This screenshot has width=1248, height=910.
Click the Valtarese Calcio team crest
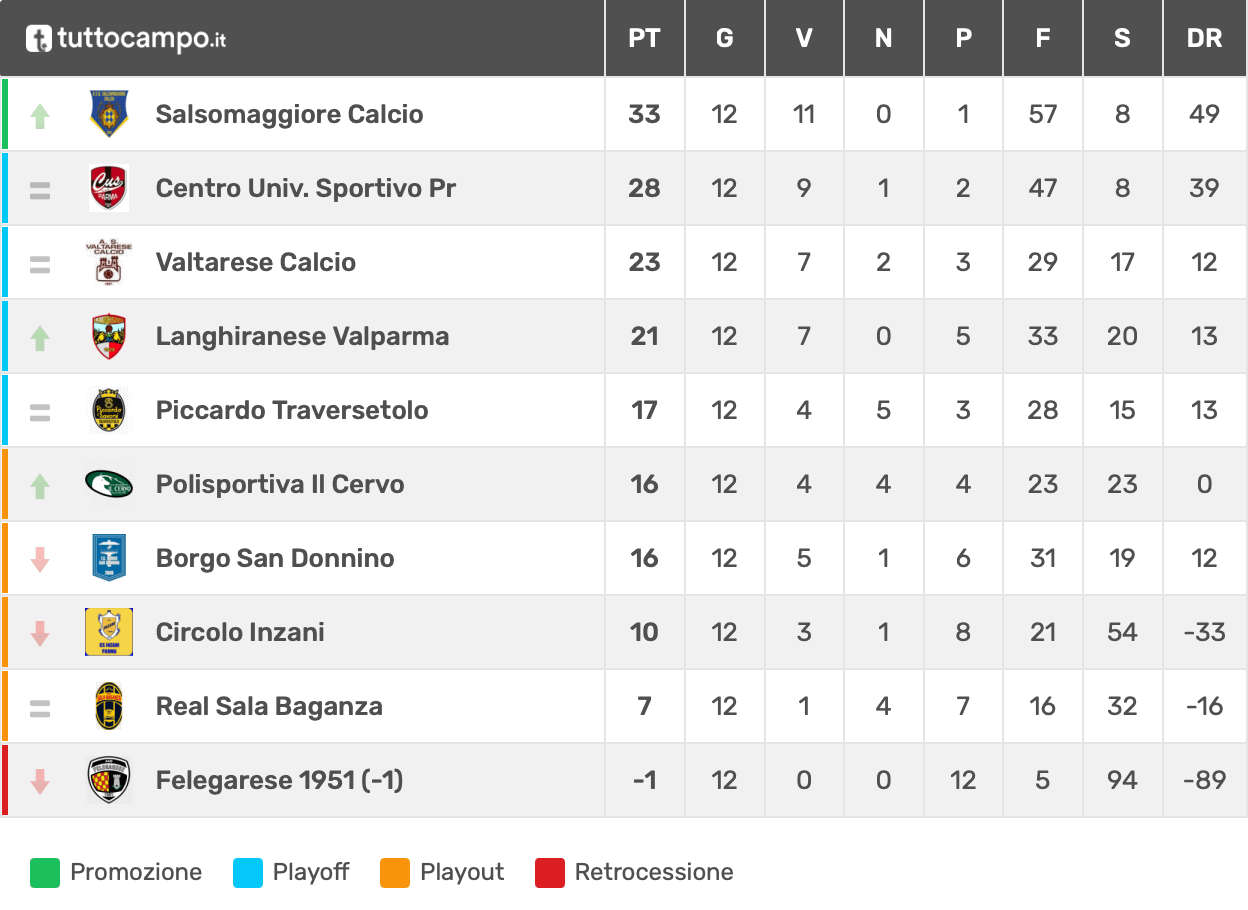(109, 262)
